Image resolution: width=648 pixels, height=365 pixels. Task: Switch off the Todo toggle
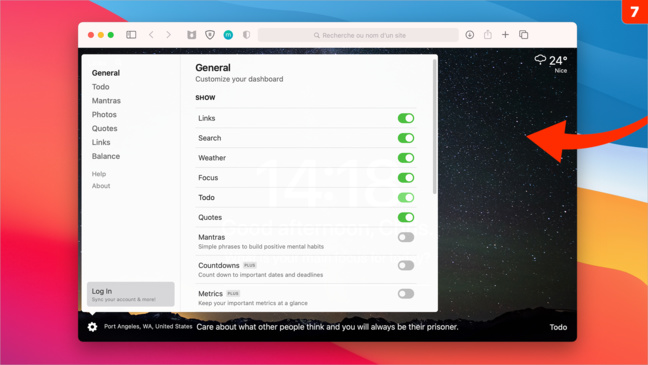406,198
